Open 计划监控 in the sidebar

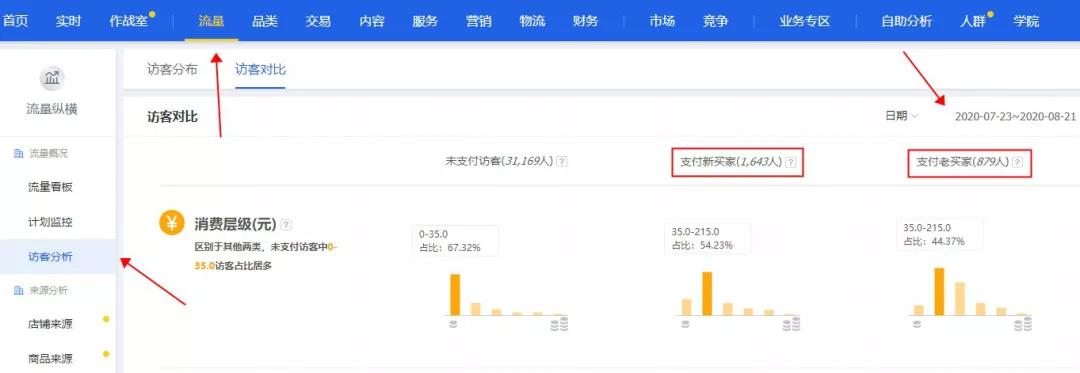(50, 222)
